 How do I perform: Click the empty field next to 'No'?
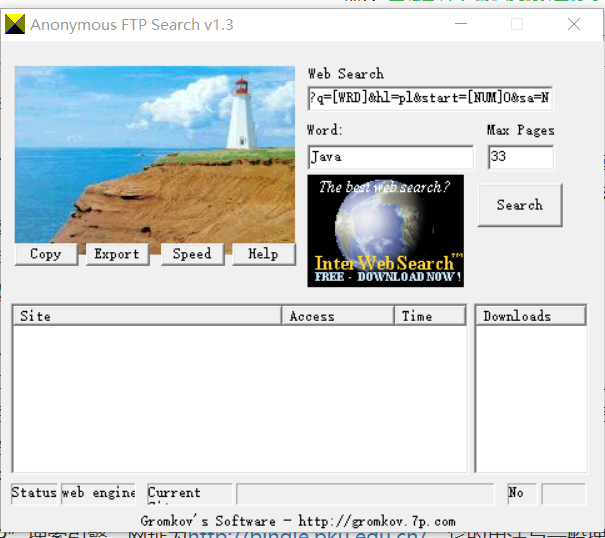(x=563, y=494)
